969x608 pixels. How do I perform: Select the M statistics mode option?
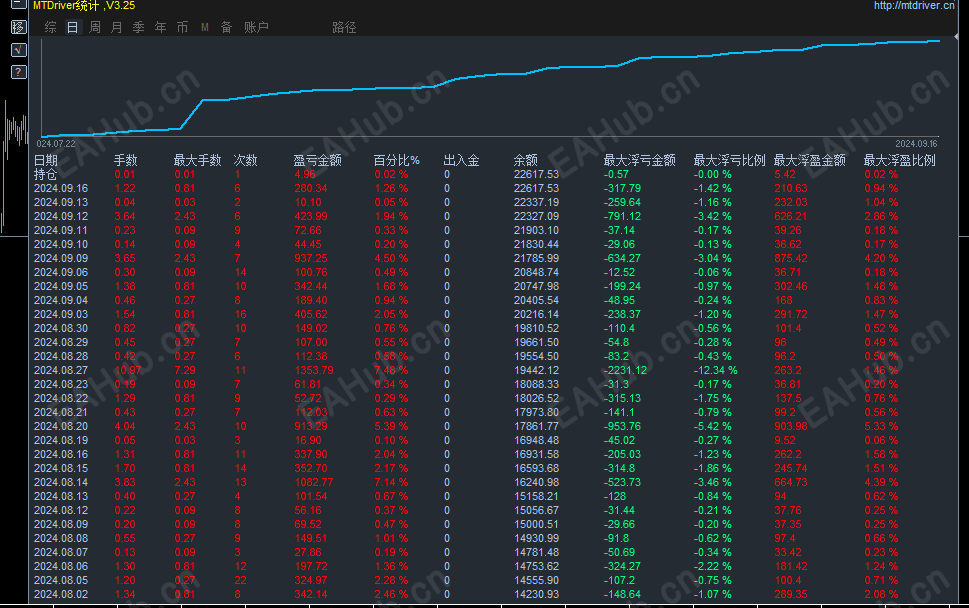tap(203, 28)
